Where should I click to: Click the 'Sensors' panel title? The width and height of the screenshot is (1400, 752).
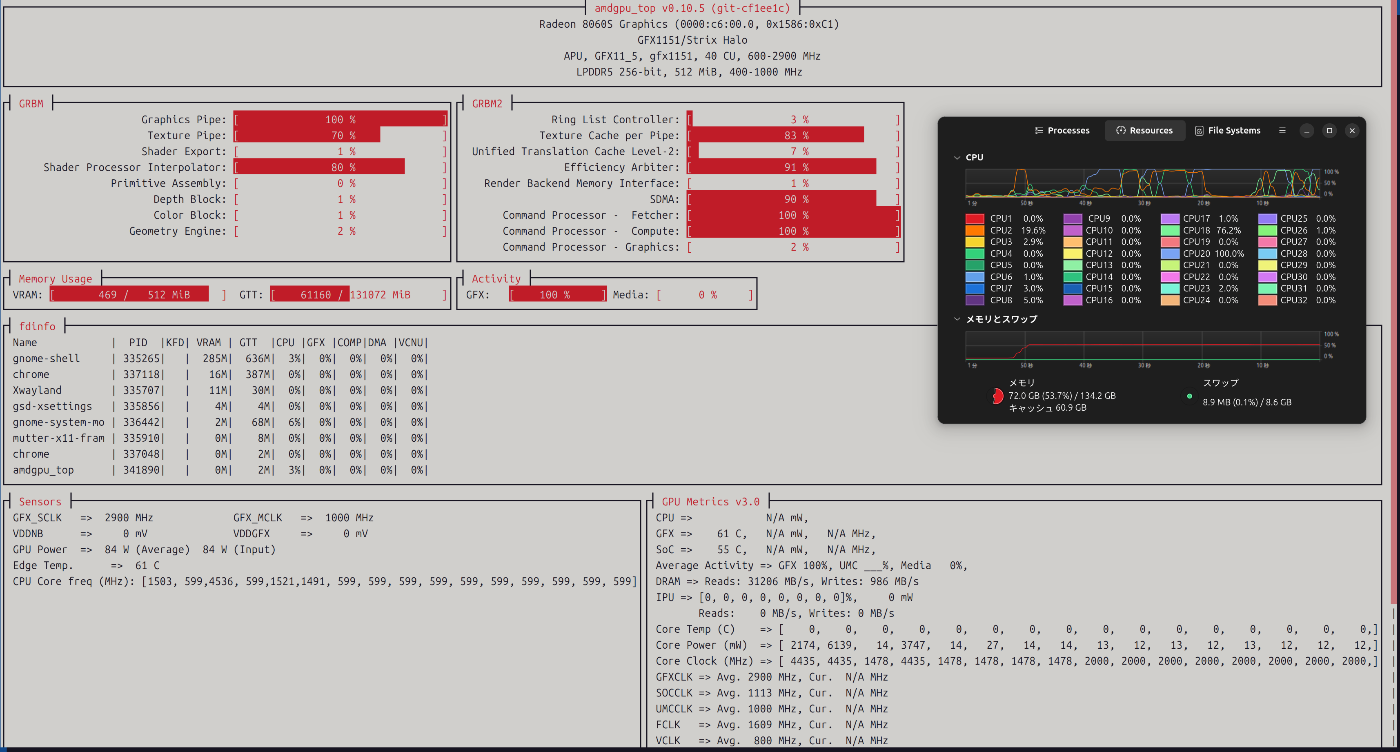pos(40,502)
